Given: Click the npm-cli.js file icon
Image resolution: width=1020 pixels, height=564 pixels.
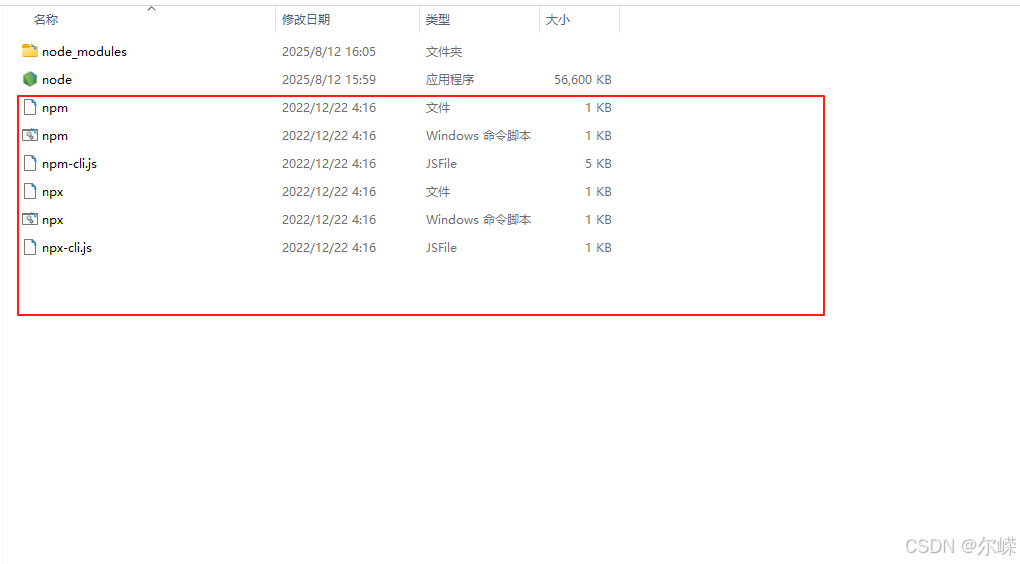Looking at the screenshot, I should (x=29, y=163).
